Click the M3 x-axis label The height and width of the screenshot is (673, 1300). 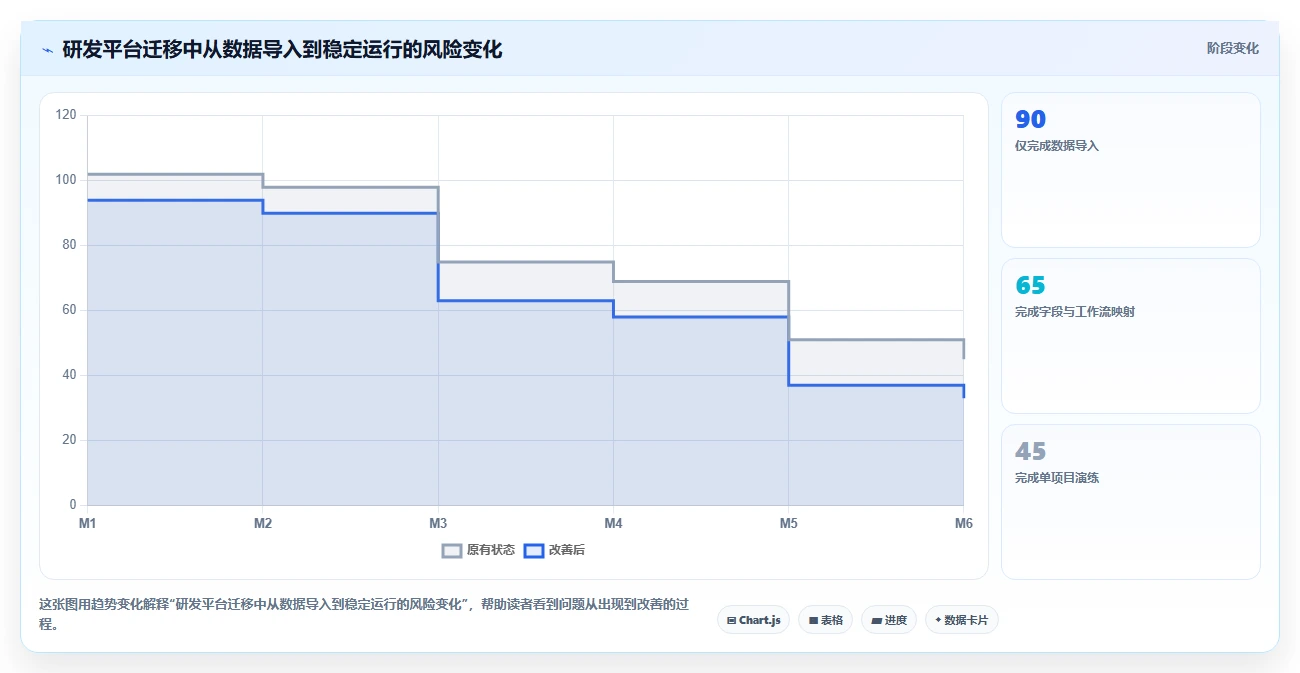[x=438, y=523]
